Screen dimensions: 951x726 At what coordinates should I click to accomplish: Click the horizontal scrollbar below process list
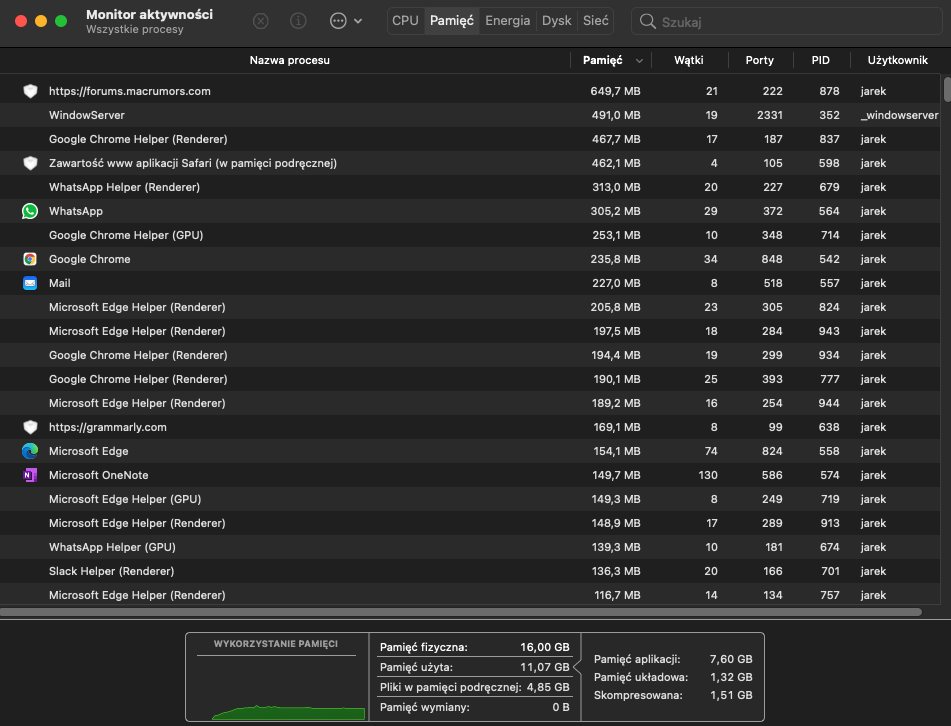460,611
